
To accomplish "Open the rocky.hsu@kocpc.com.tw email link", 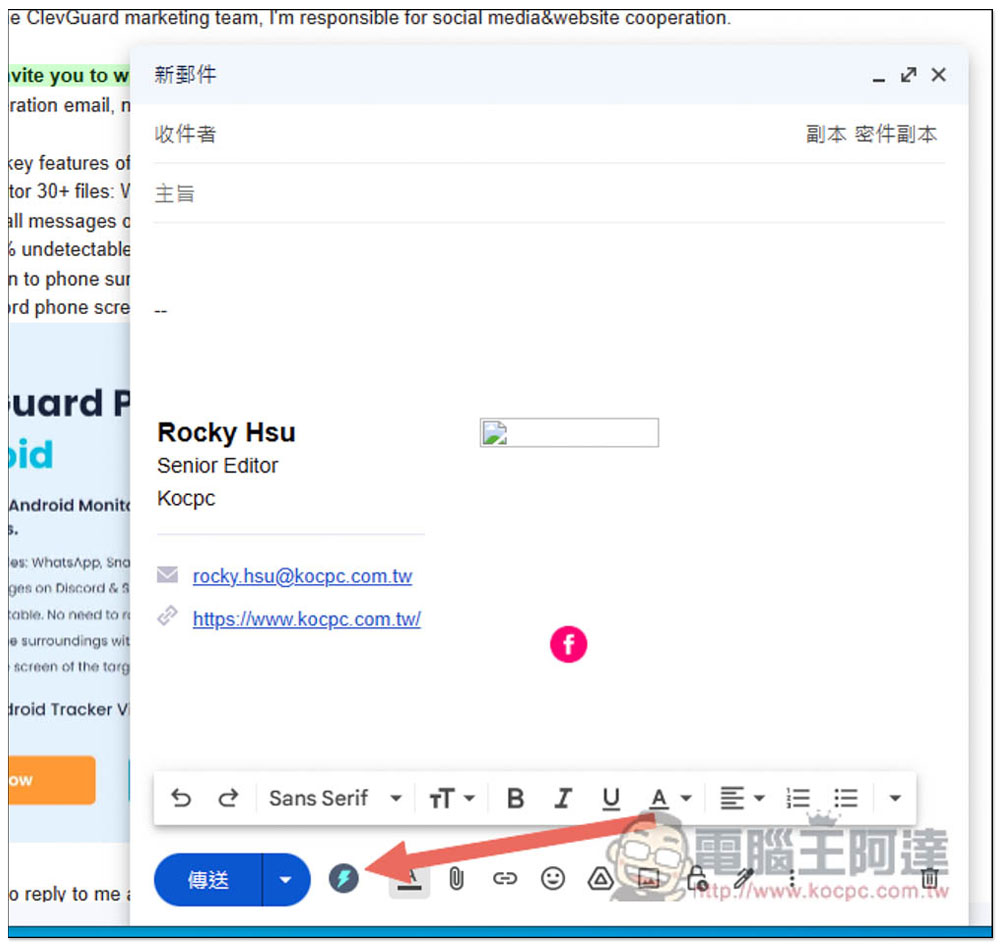I will click(x=302, y=576).
